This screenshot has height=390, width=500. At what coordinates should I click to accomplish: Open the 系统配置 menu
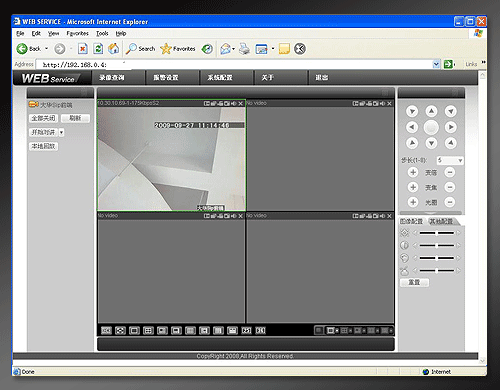pos(220,78)
